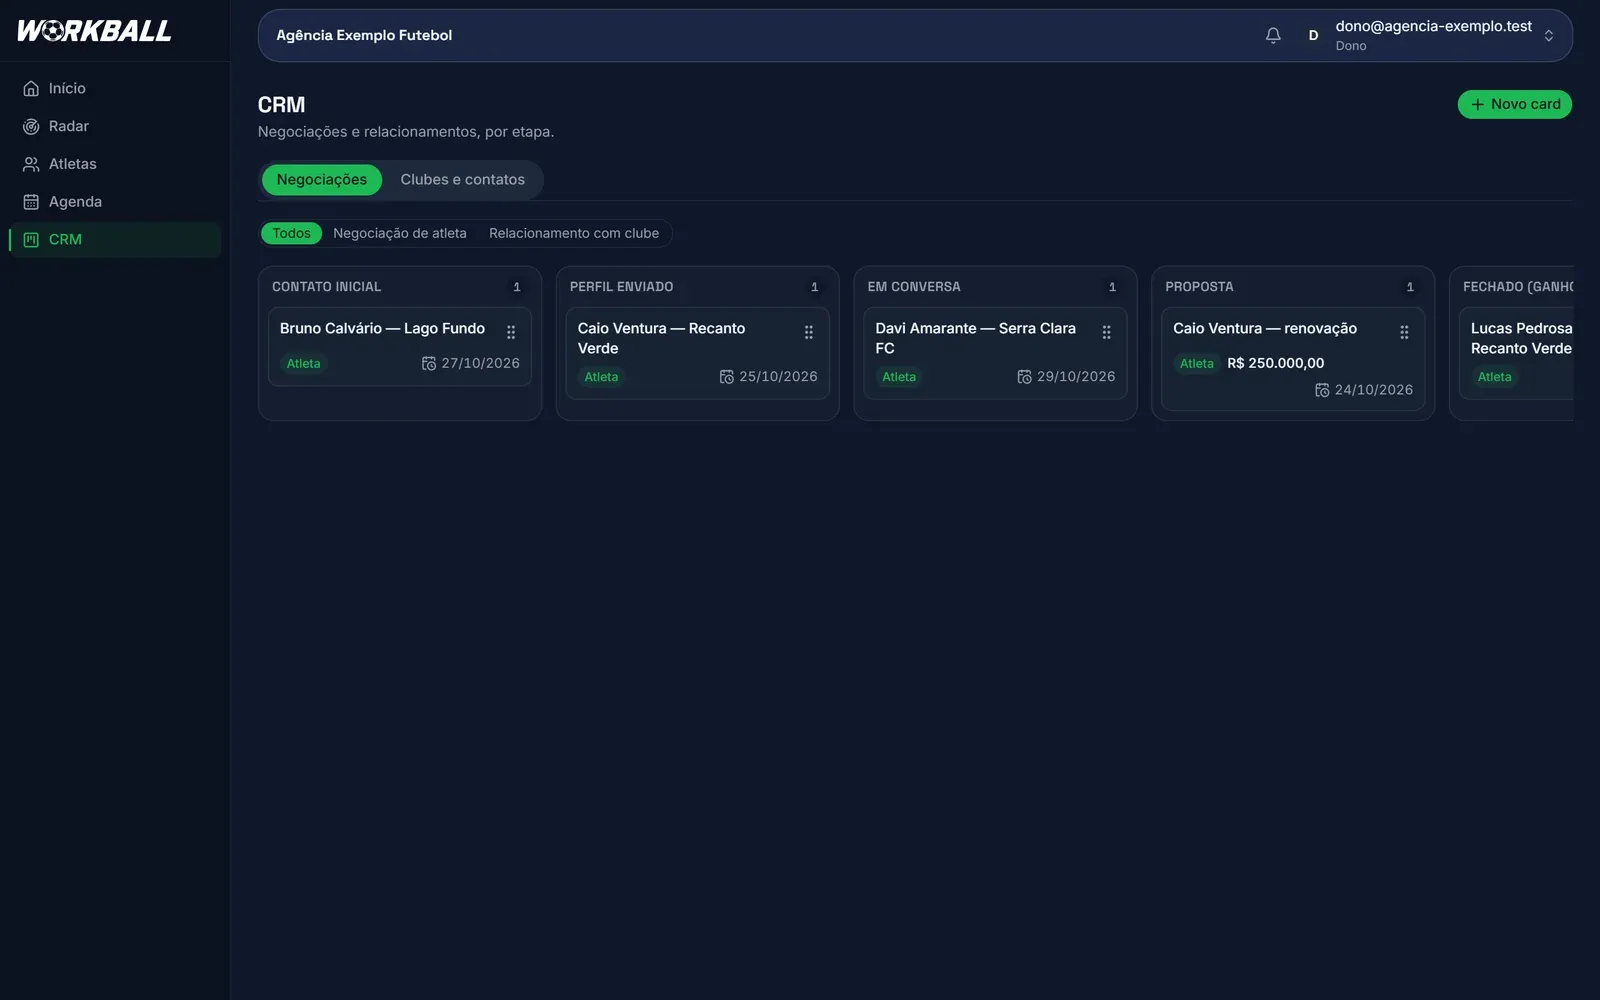Image resolution: width=1600 pixels, height=1000 pixels.
Task: Open drag handle on Davi Amarante card
Action: point(1106,332)
